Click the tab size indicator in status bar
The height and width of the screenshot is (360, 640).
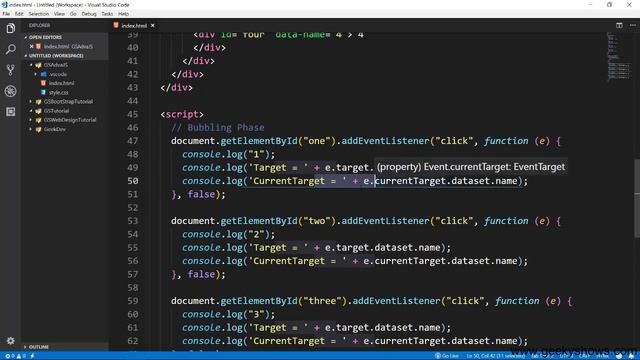(542, 356)
